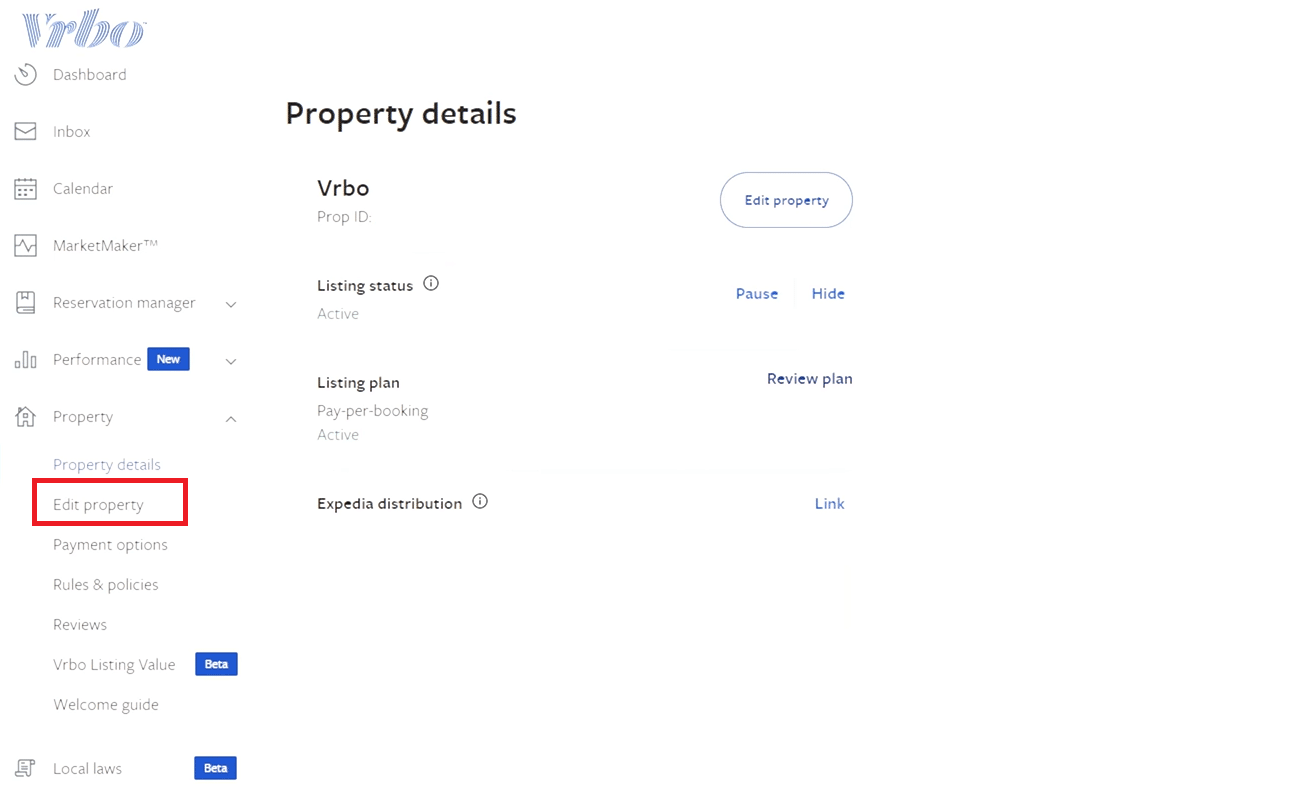The height and width of the screenshot is (810, 1297).
Task: Open MarketMaker using its graph icon
Action: pos(24,245)
